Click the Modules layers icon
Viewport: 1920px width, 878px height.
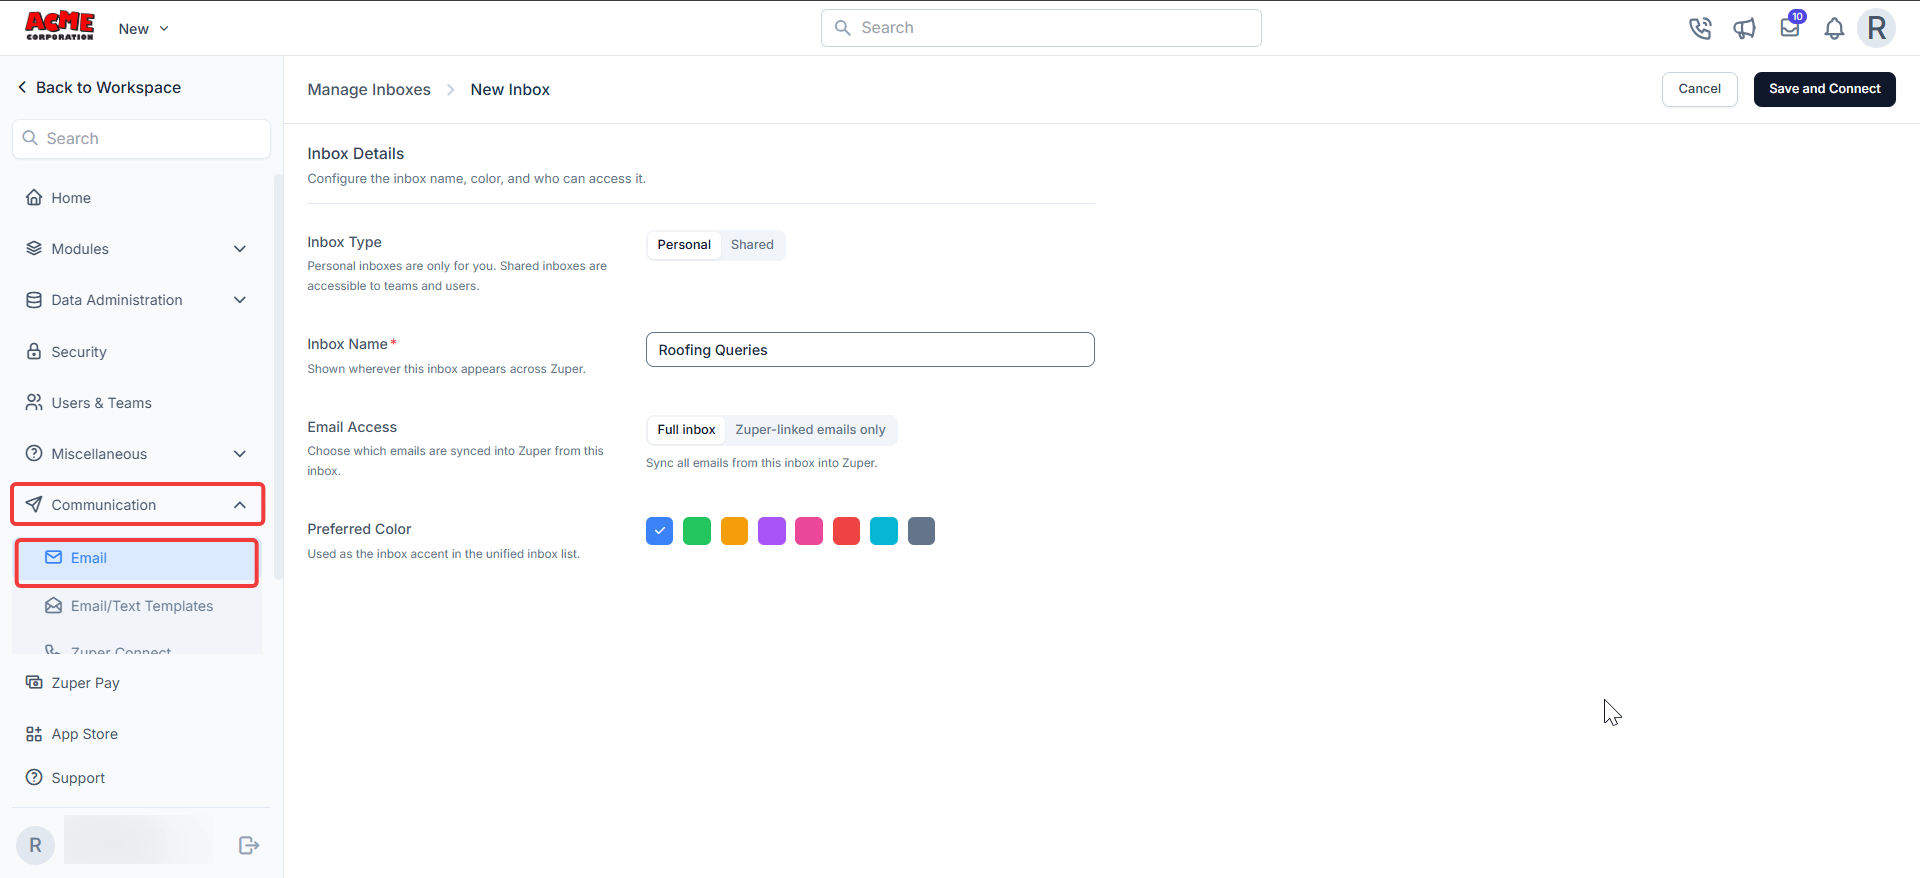[34, 248]
